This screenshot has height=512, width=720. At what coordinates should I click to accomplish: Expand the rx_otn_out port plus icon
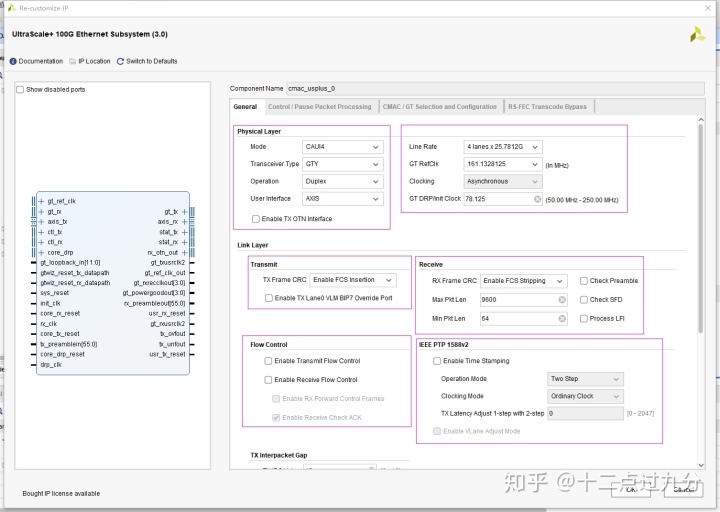tap(184, 253)
